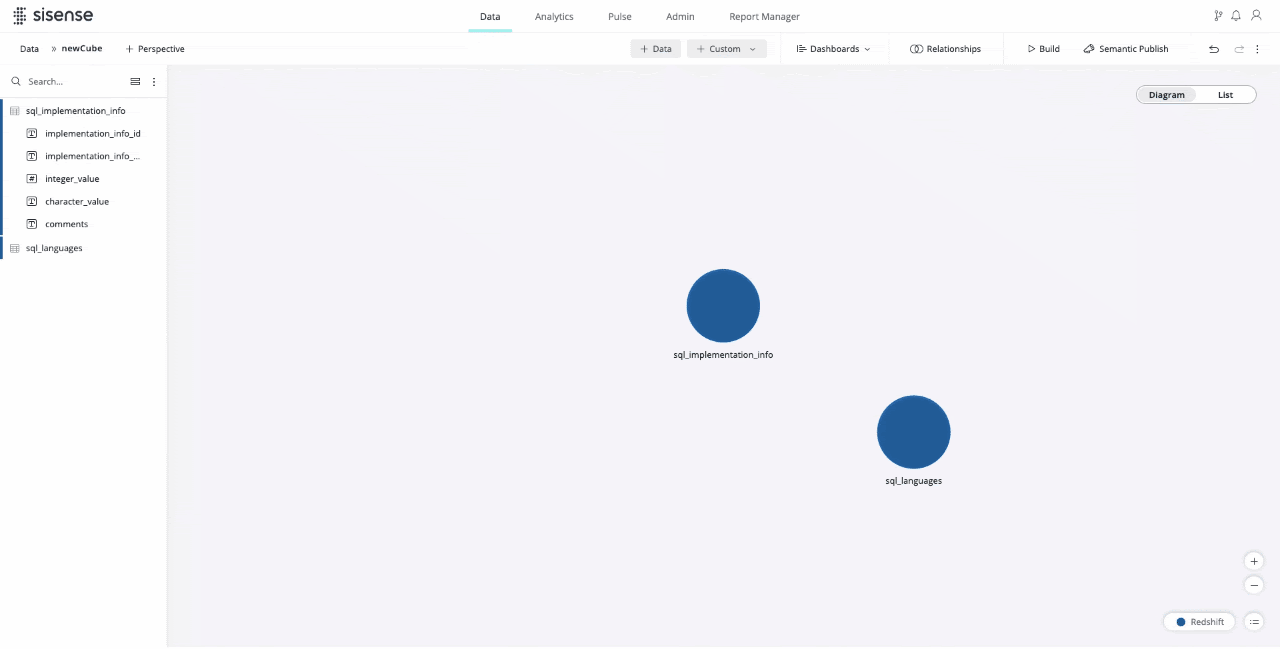Viewport: 1280px width, 649px height.
Task: Zoom out the diagram with minus button
Action: [x=1254, y=585]
